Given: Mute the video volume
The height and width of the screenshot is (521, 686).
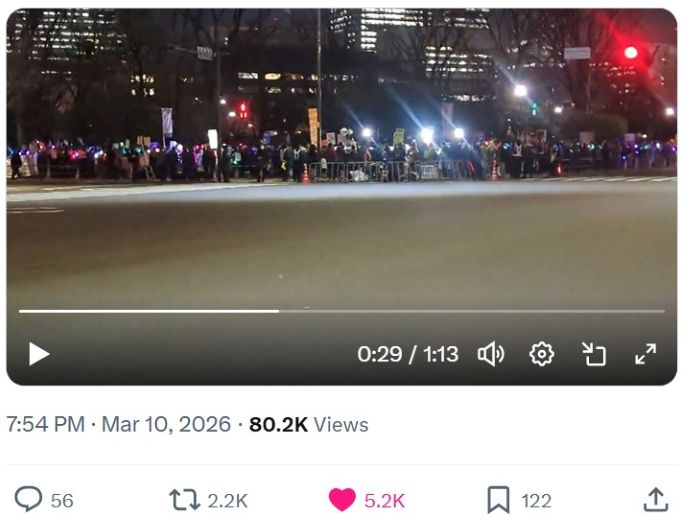Looking at the screenshot, I should point(491,354).
